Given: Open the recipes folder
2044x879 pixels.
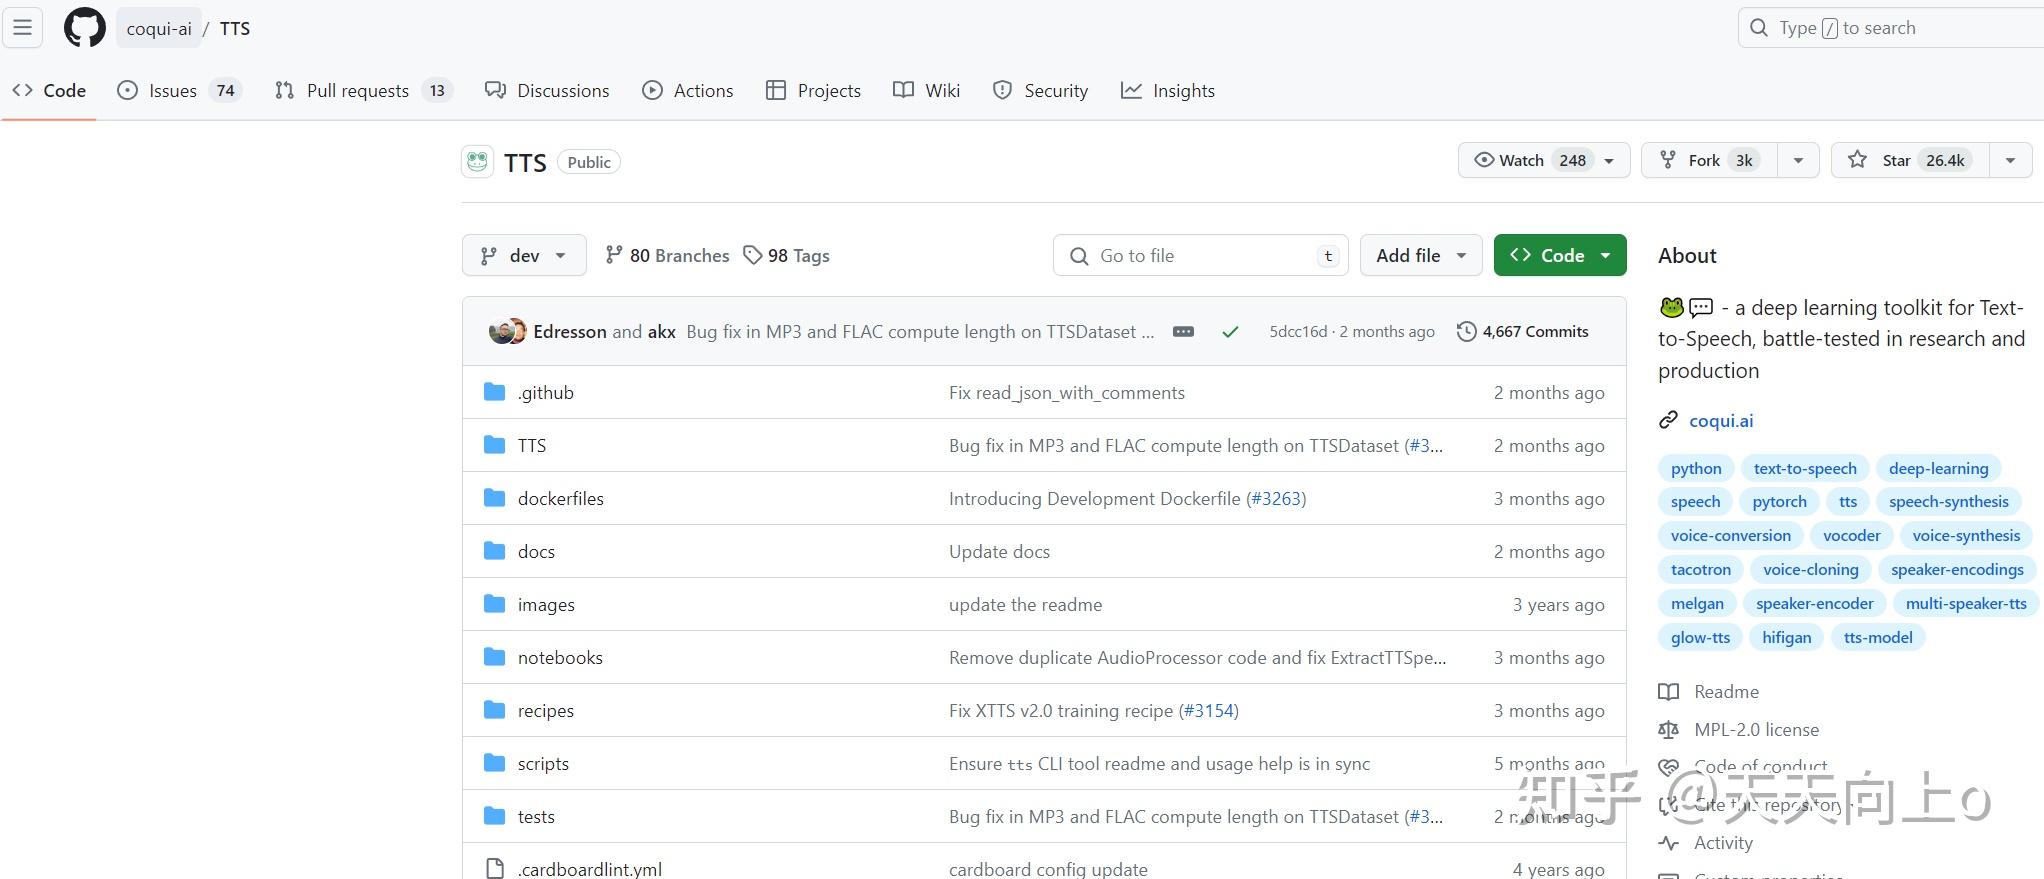Looking at the screenshot, I should pyautogui.click(x=545, y=711).
